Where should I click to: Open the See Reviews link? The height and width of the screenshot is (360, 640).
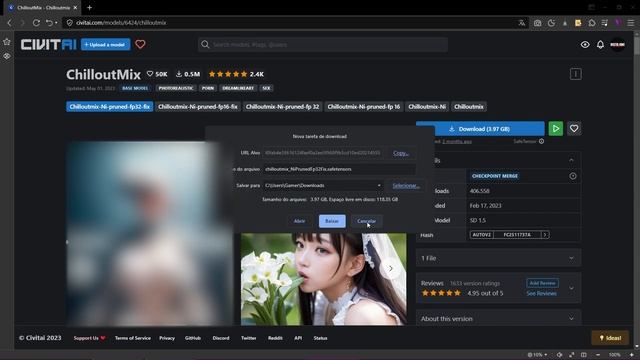coord(541,293)
